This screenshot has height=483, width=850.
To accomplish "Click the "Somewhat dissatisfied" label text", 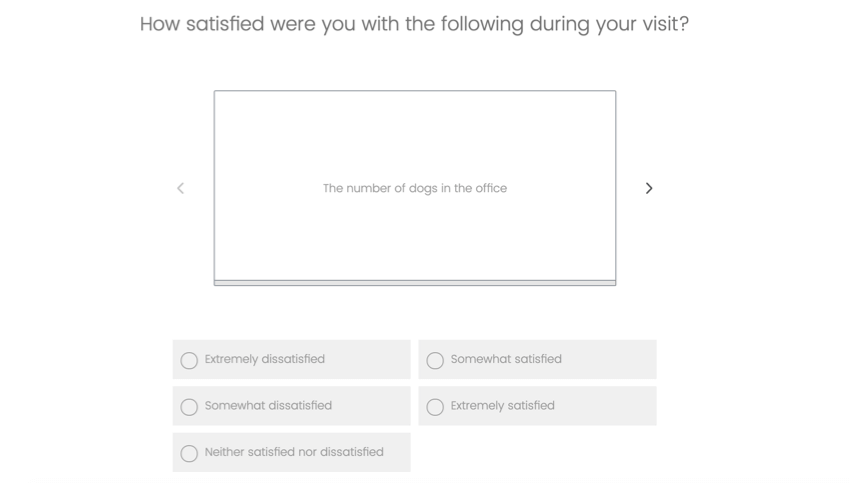I will point(268,405).
